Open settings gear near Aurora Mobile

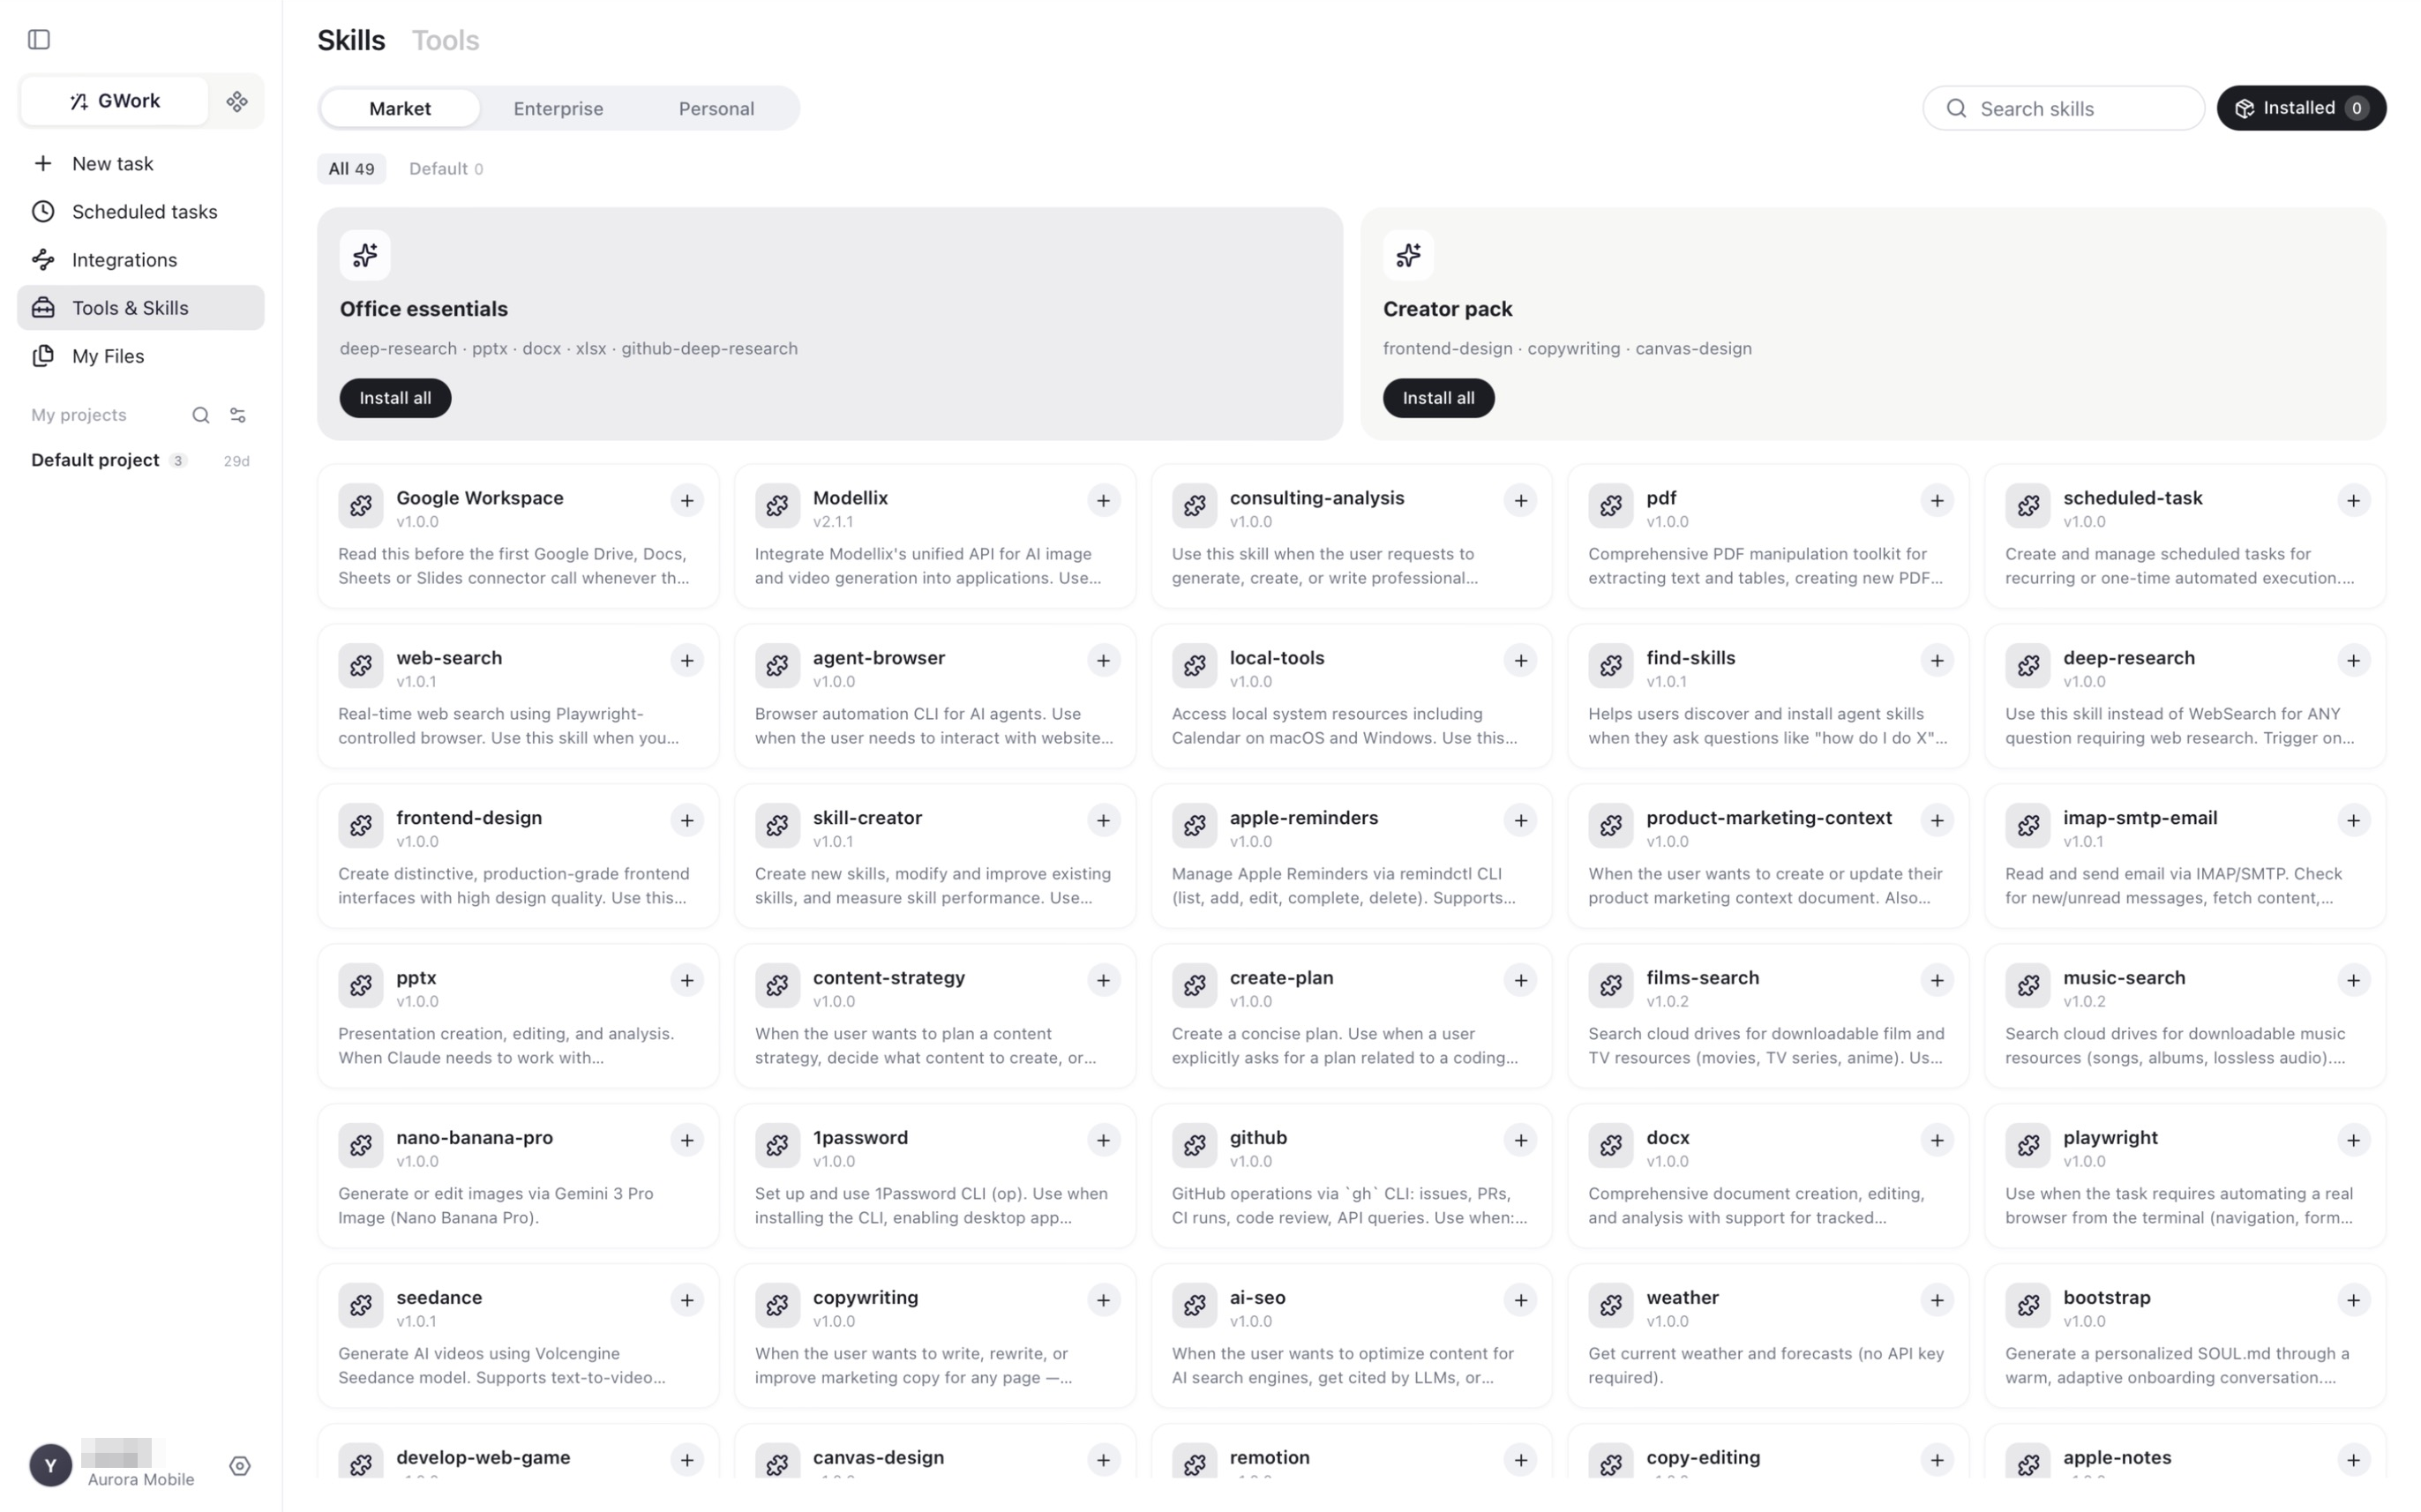[x=240, y=1466]
